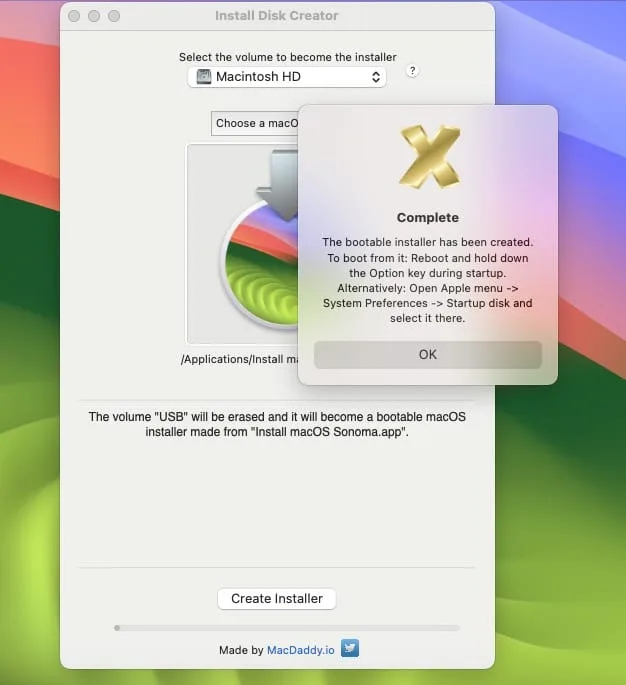
Task: Click the "Complete" dialog heading
Action: 428,218
